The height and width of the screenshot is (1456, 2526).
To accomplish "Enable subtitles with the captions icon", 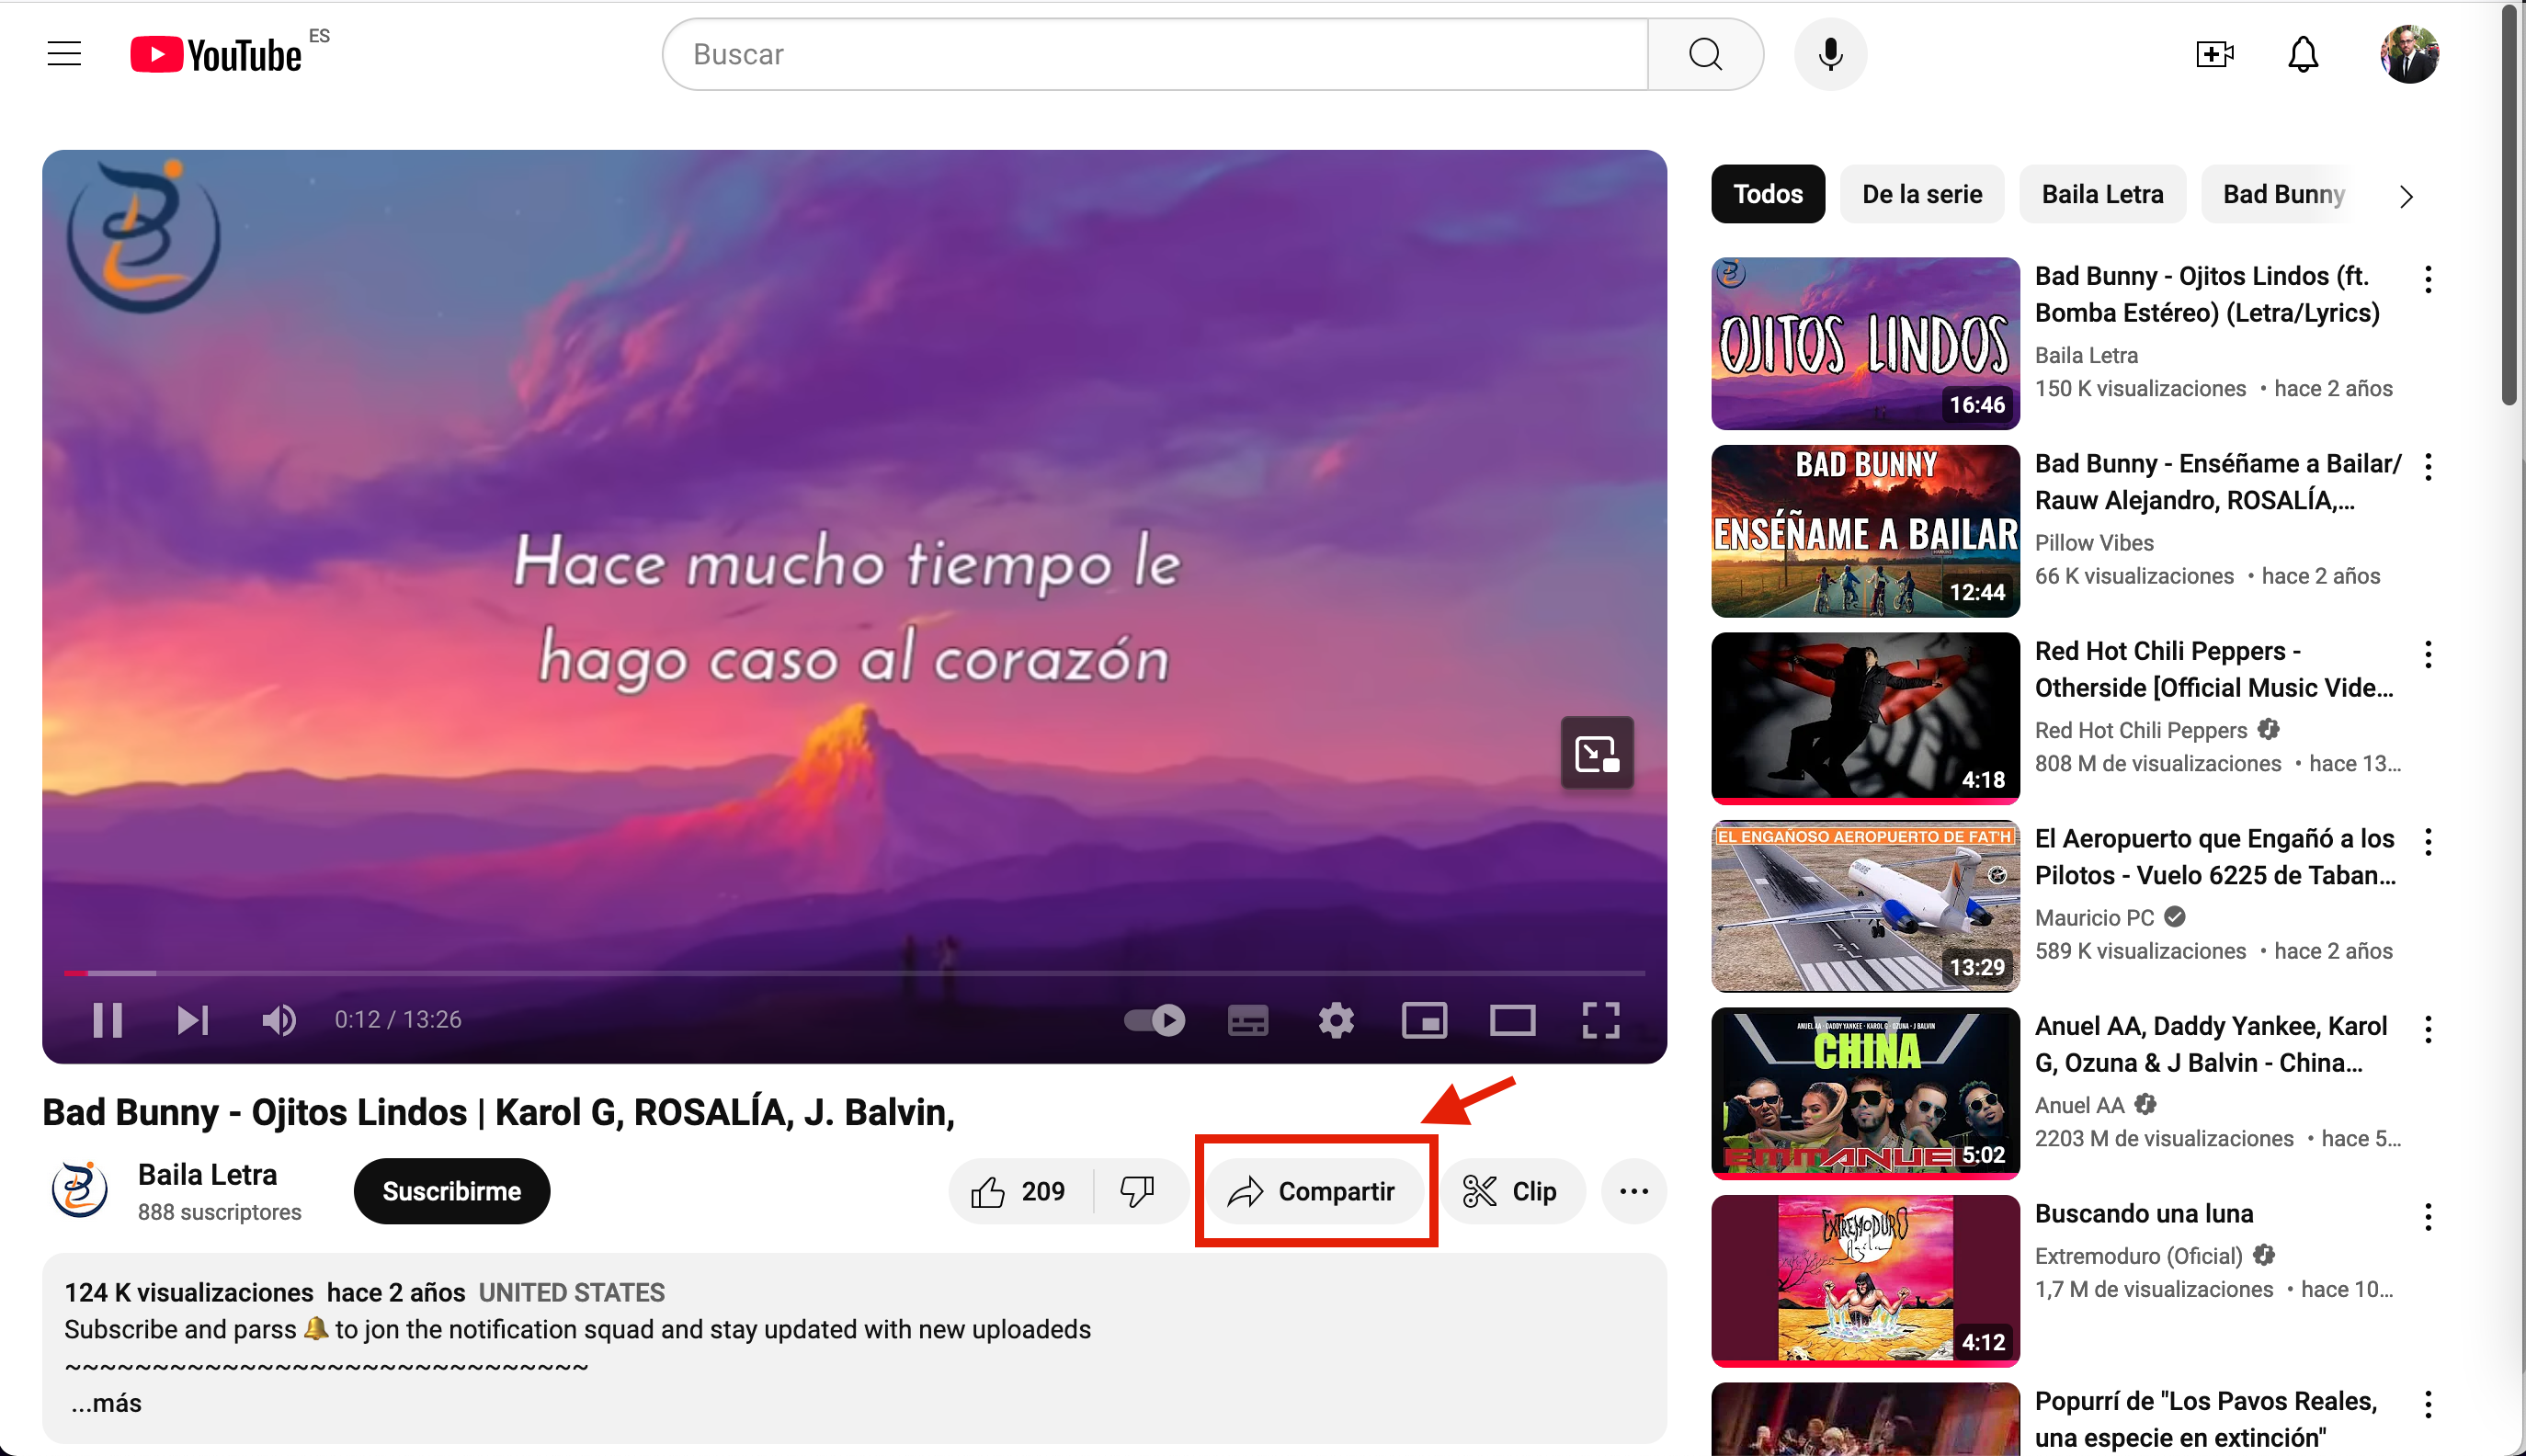I will (x=1246, y=1019).
